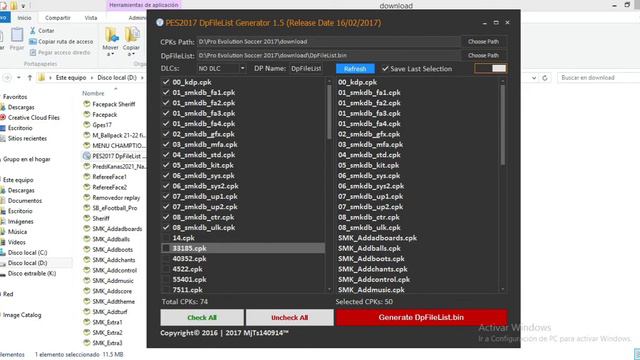The image size is (640, 360).
Task: Click the Nombre column header in Explorer
Action: coord(93,93)
